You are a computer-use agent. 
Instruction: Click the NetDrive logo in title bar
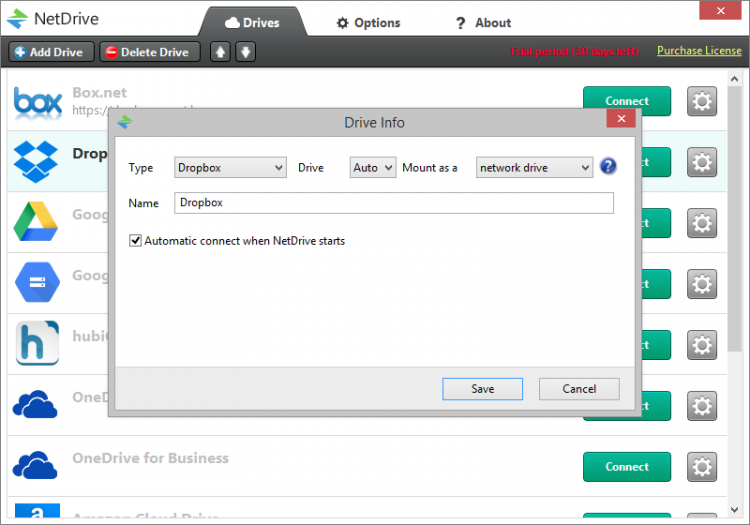click(x=17, y=19)
